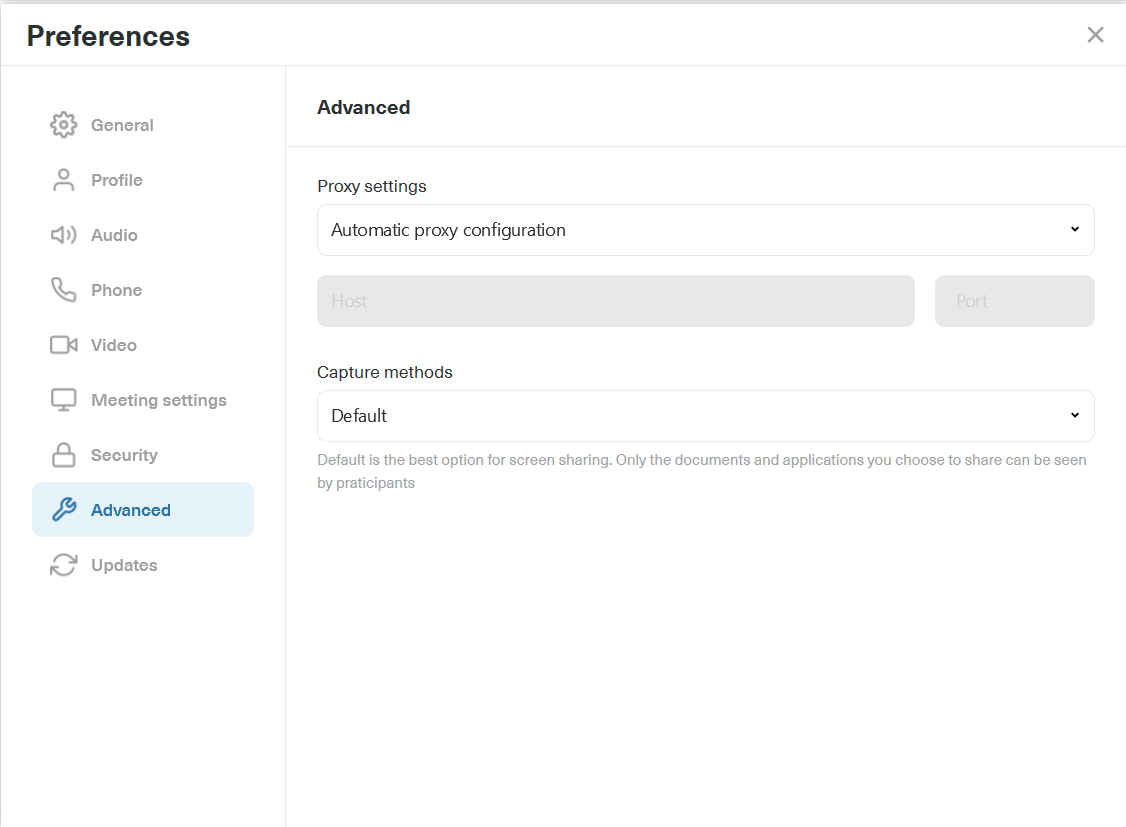Viewport: 1126px width, 827px height.
Task: Open the Capture methods dropdown
Action: click(705, 415)
